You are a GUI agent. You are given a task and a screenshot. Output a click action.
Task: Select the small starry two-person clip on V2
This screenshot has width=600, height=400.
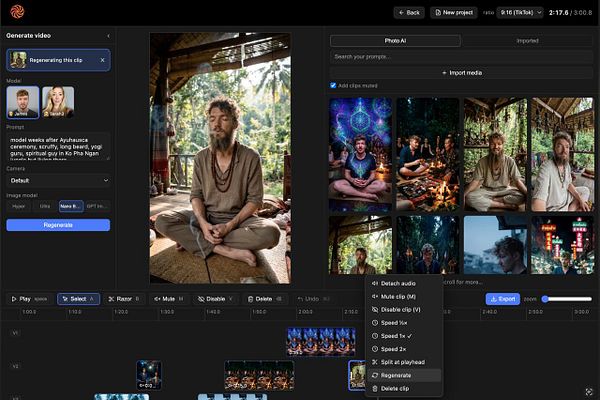[x=148, y=375]
